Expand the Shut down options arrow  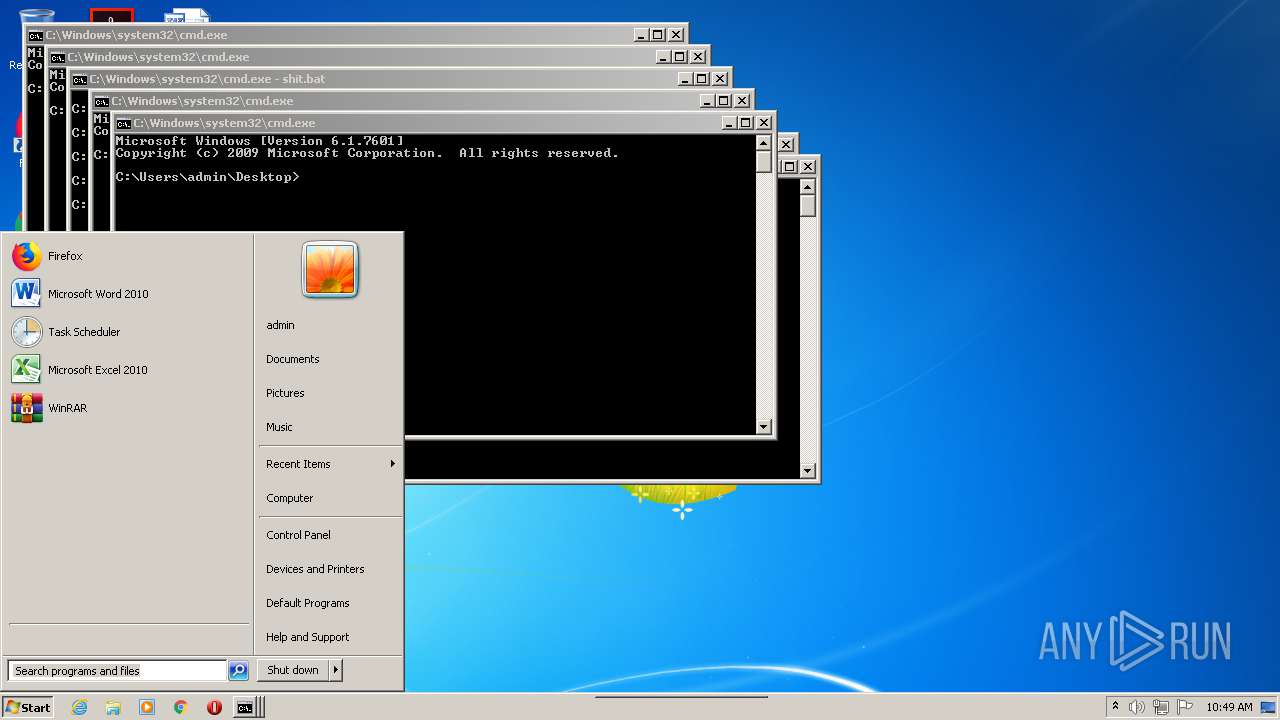336,670
